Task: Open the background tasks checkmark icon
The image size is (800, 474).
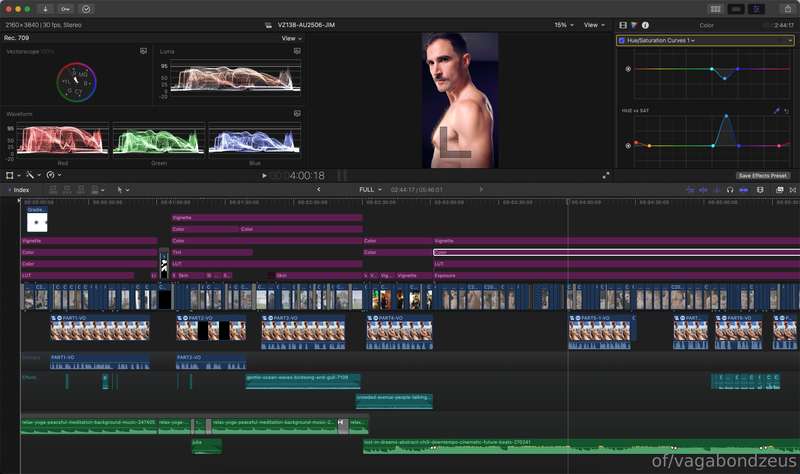Action: tap(86, 9)
